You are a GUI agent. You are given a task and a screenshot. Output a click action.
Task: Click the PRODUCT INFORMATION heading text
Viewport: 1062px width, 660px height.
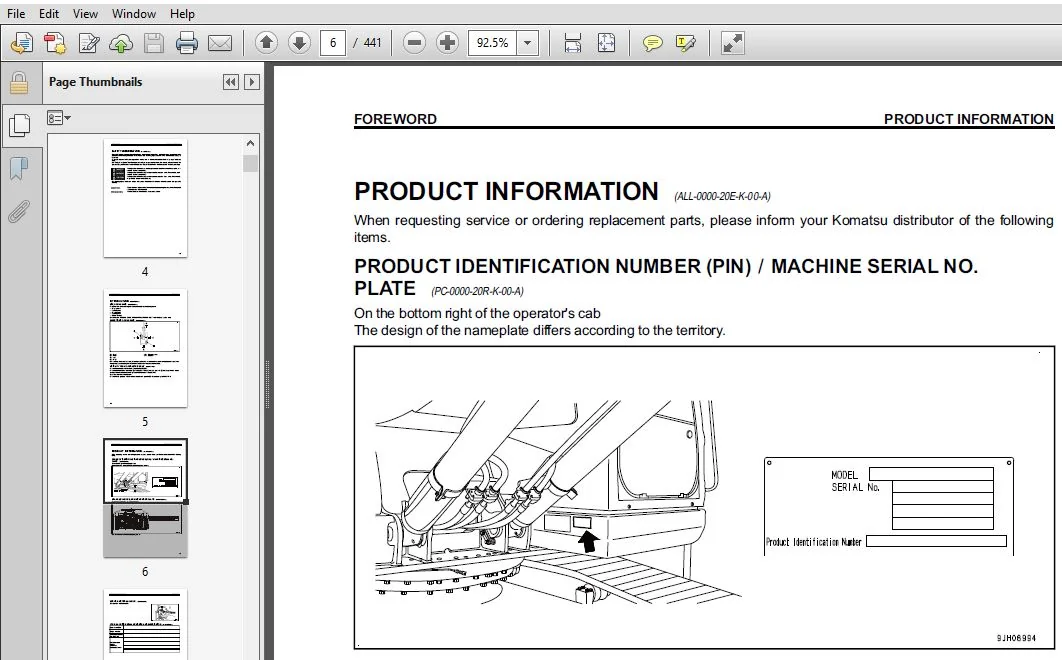(506, 192)
